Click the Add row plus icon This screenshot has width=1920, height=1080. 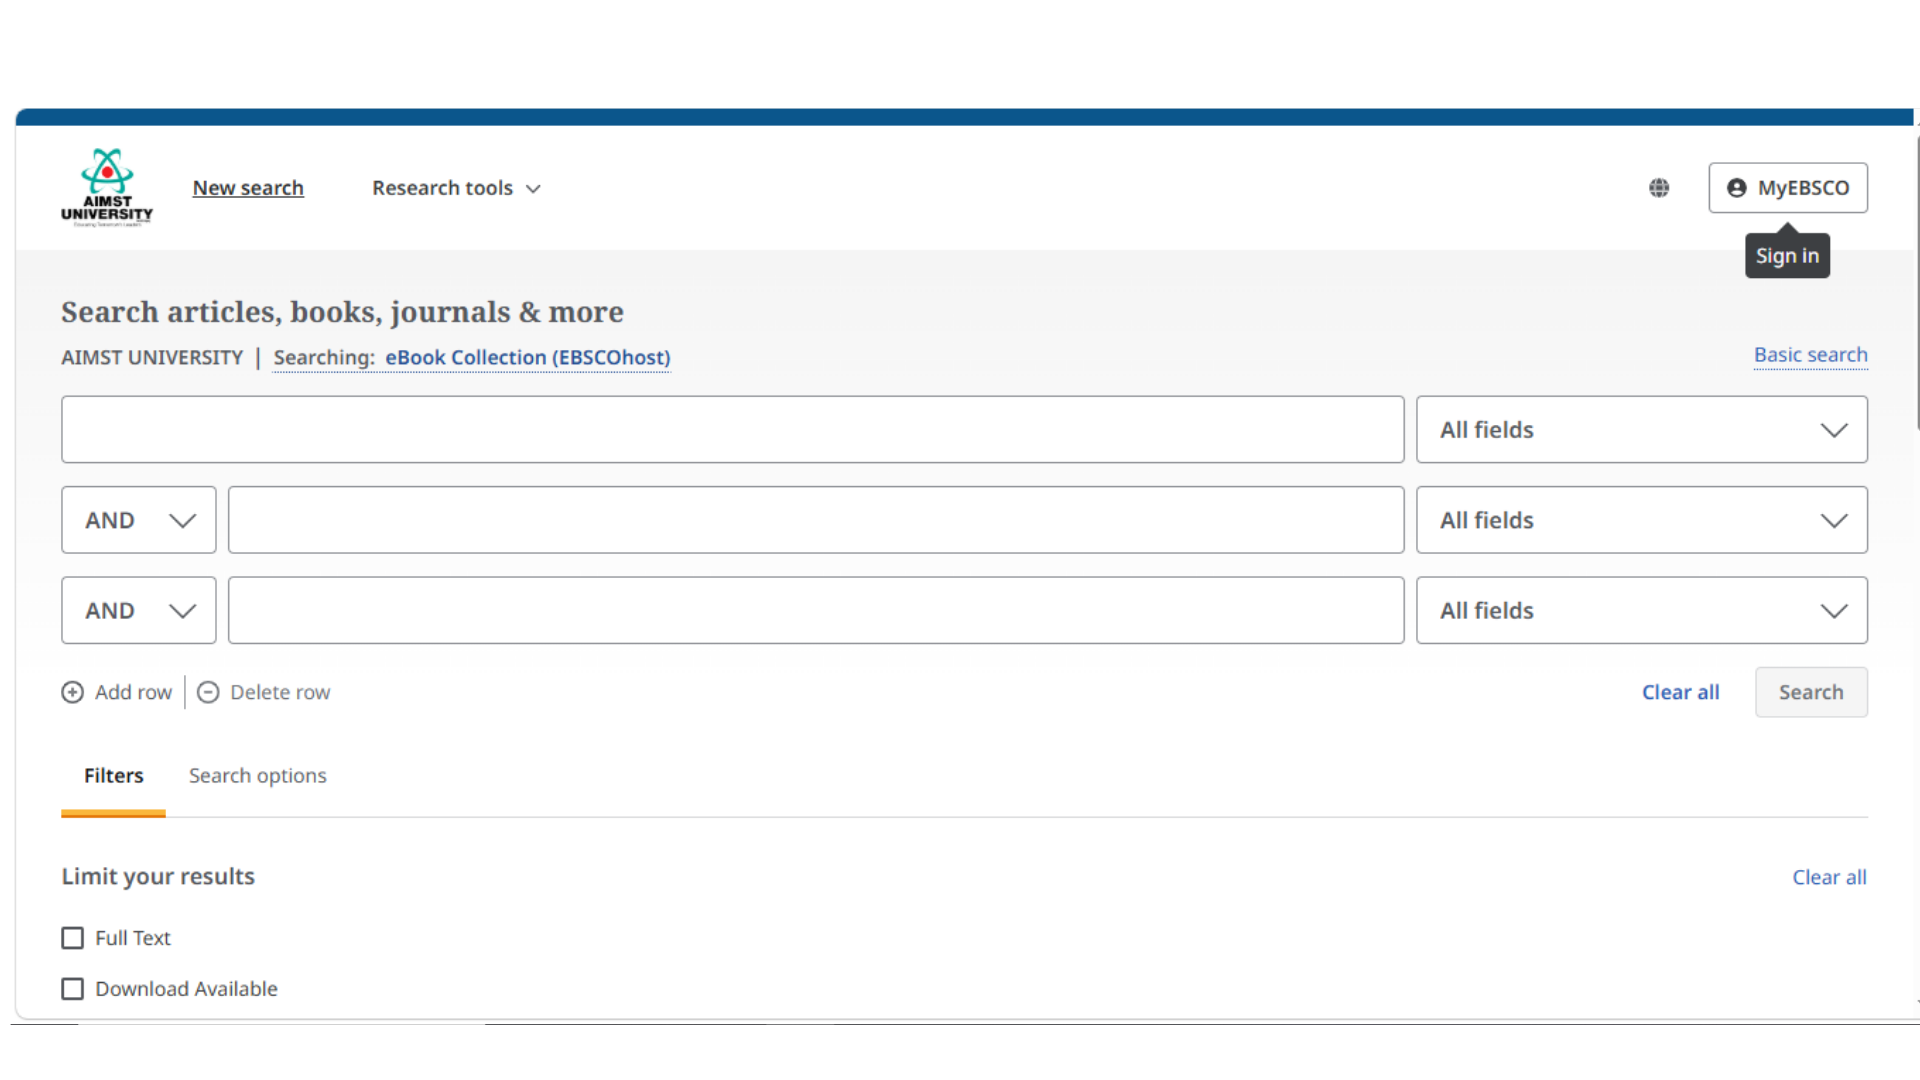tap(72, 692)
